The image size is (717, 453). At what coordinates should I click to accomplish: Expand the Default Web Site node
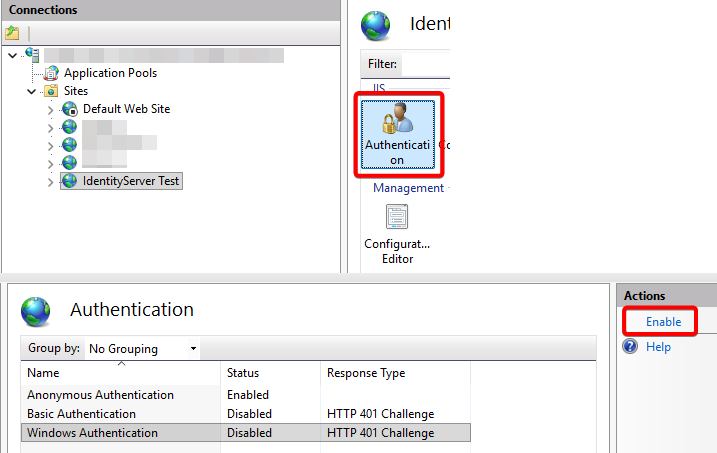pos(51,109)
